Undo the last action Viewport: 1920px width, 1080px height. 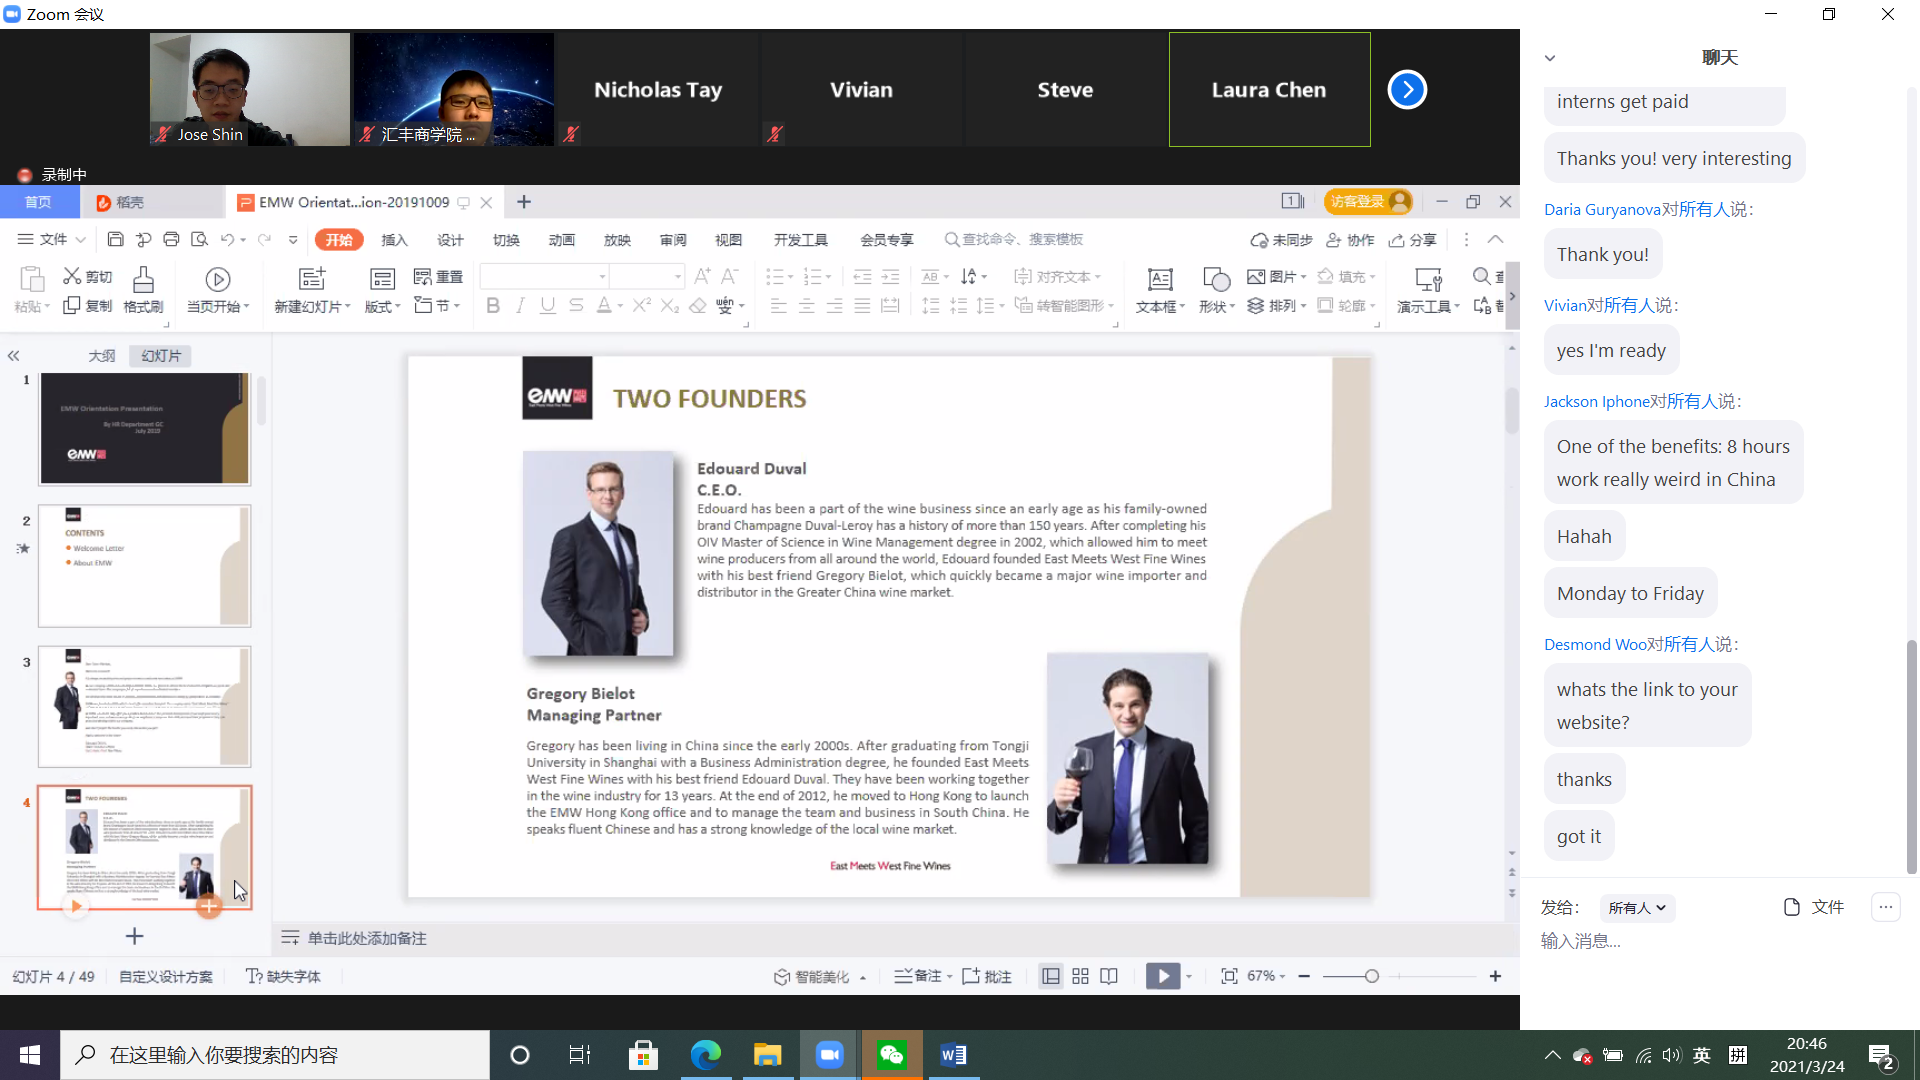click(227, 240)
